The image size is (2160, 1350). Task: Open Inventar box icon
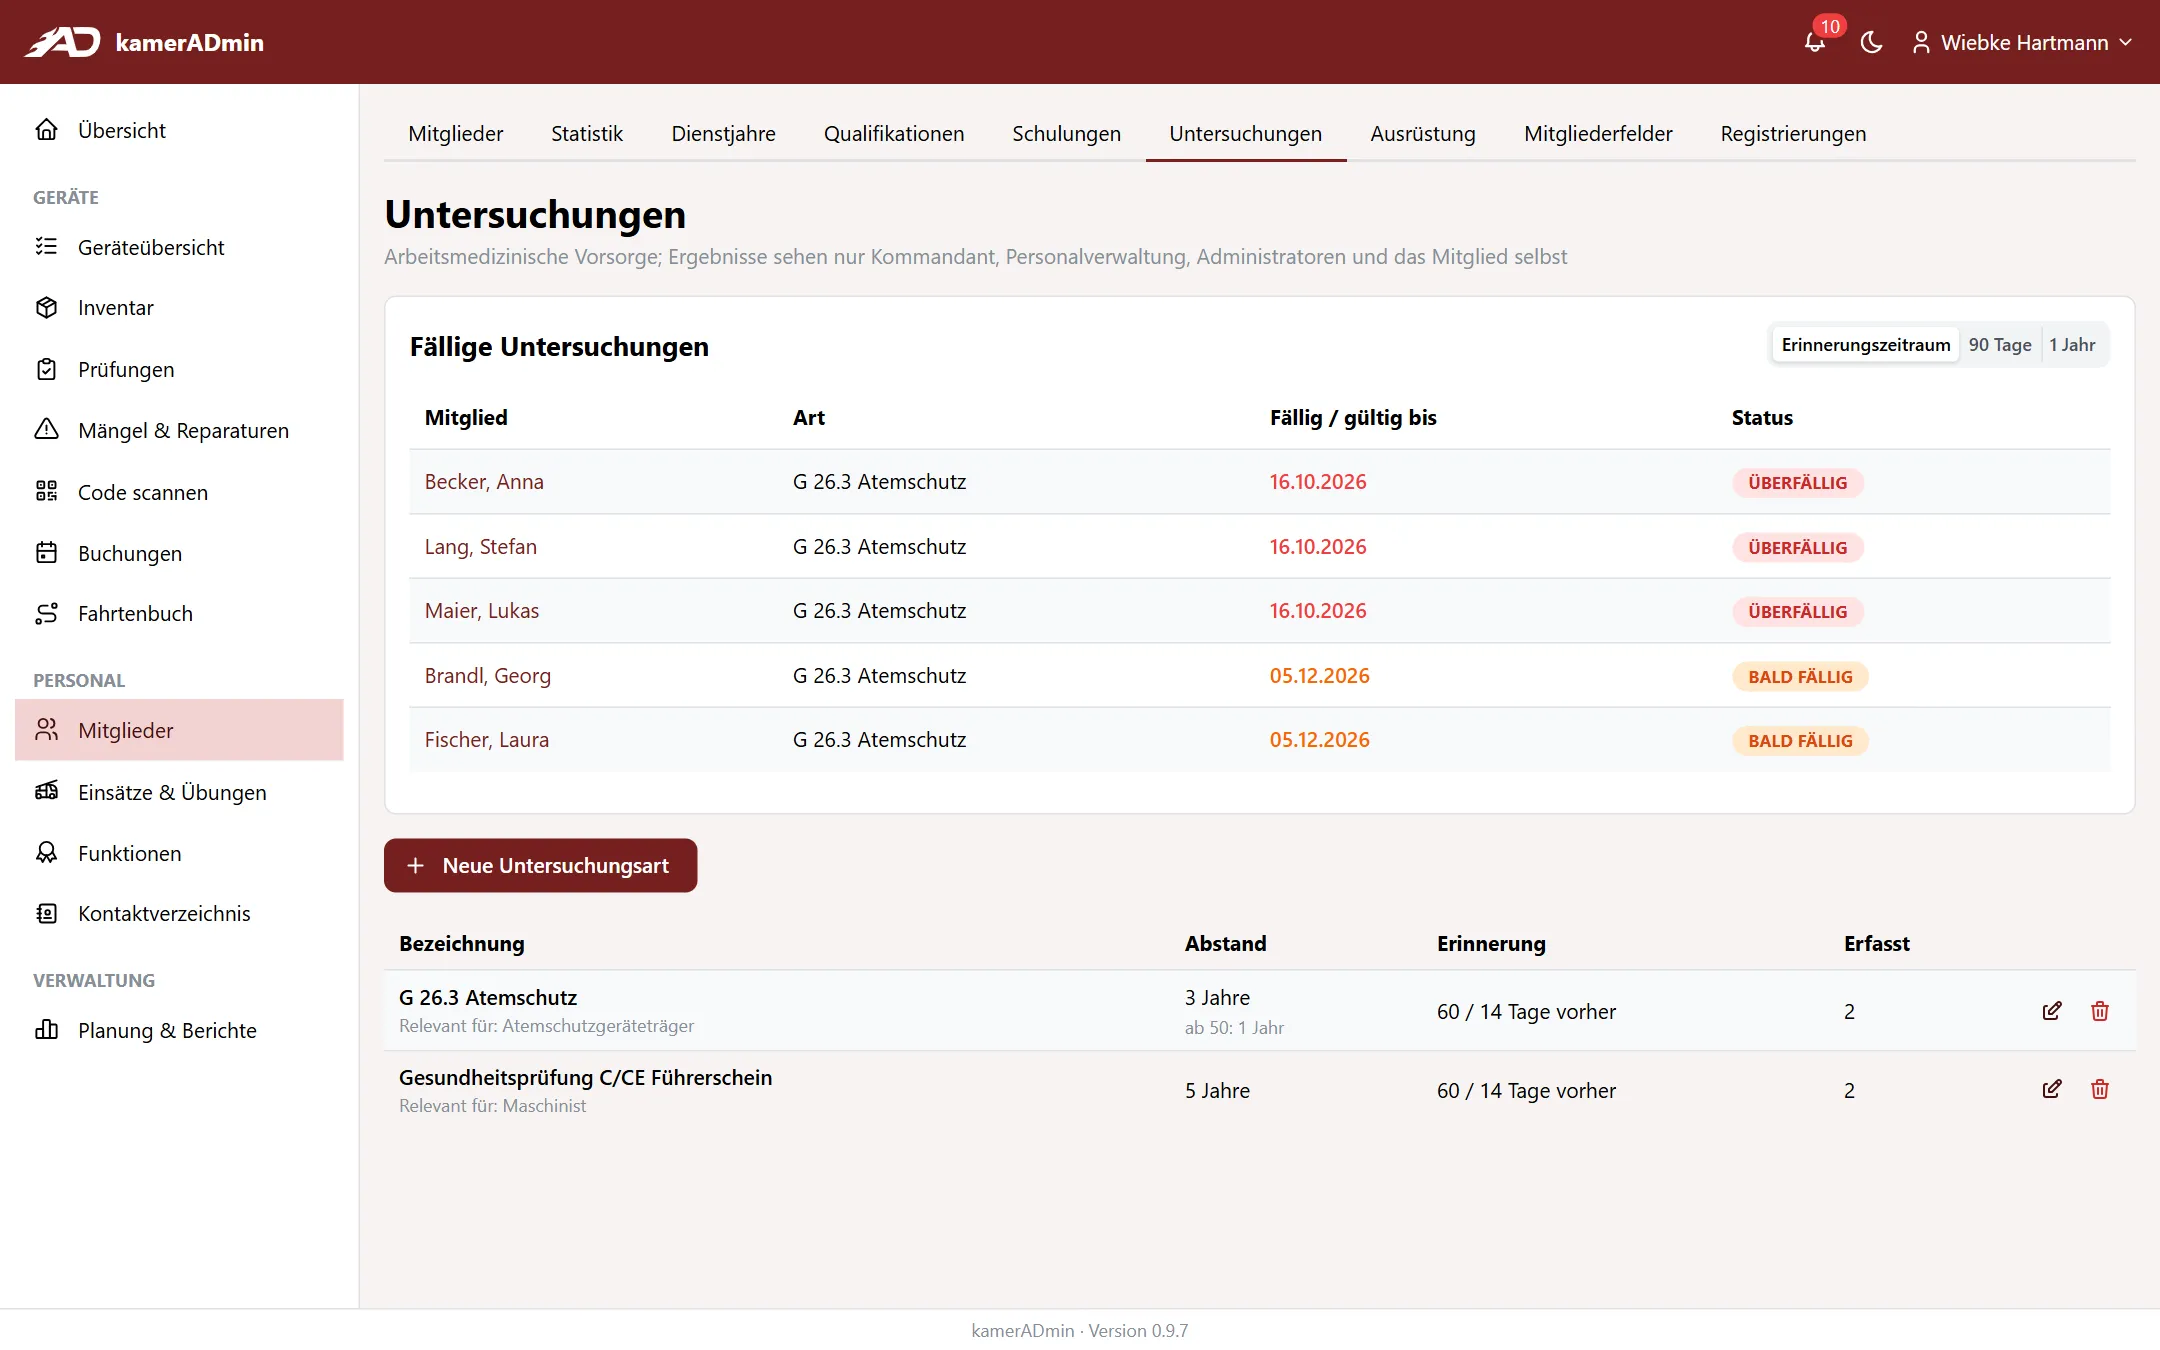(46, 308)
